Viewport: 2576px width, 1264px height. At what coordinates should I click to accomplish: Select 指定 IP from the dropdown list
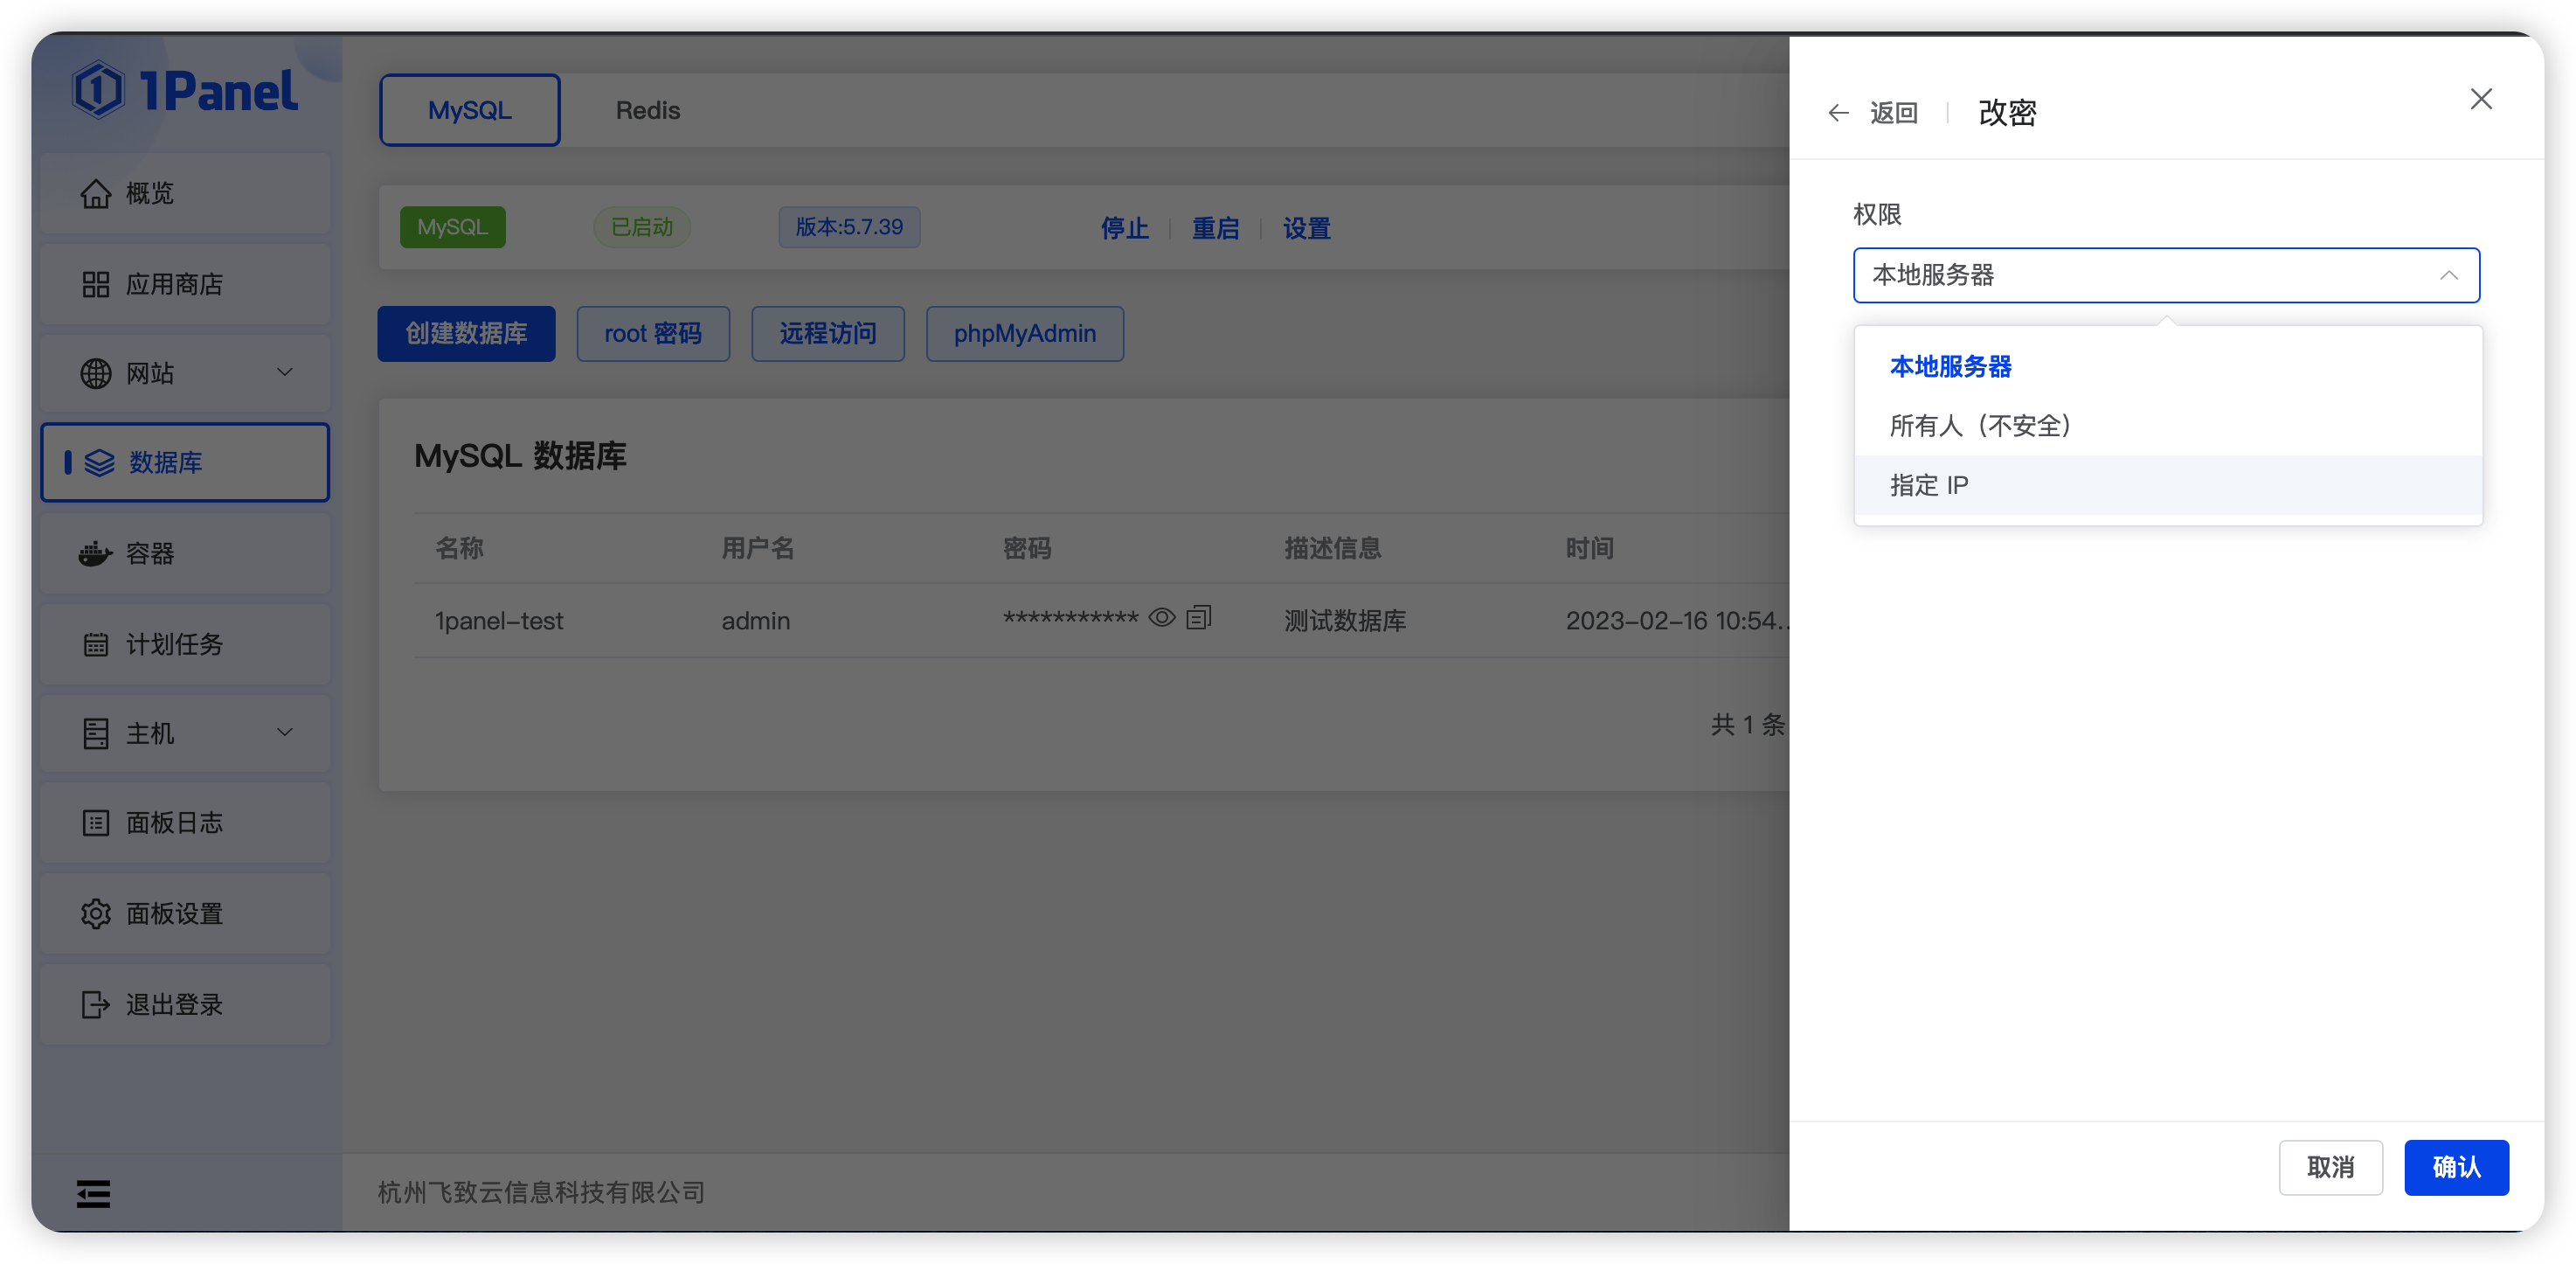[x=1929, y=485]
